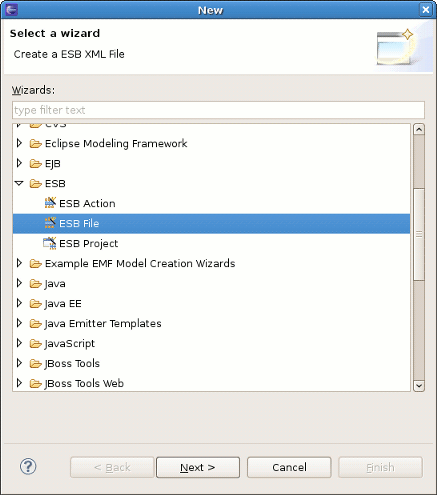
Task: Expand the EJB category
Action: 19,163
